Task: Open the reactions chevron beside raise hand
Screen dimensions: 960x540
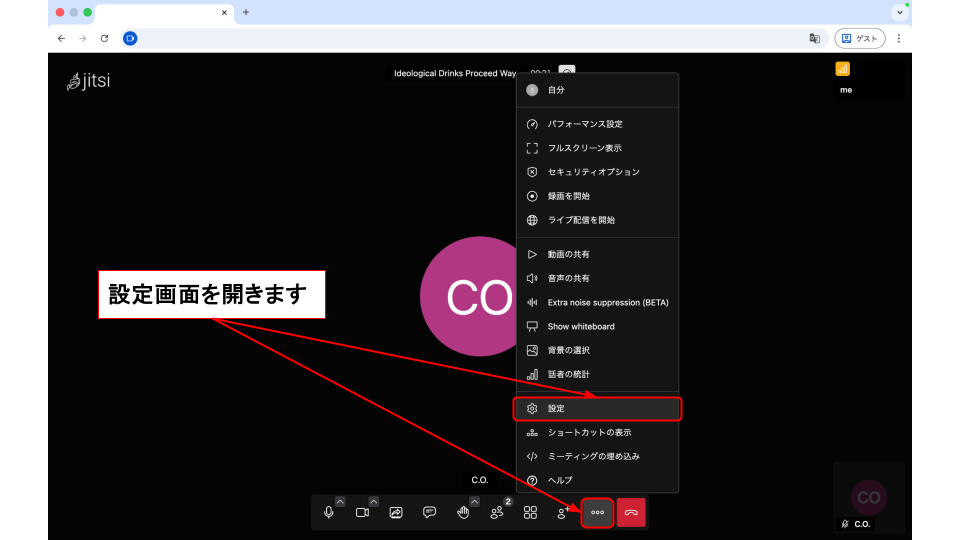Action: point(474,501)
